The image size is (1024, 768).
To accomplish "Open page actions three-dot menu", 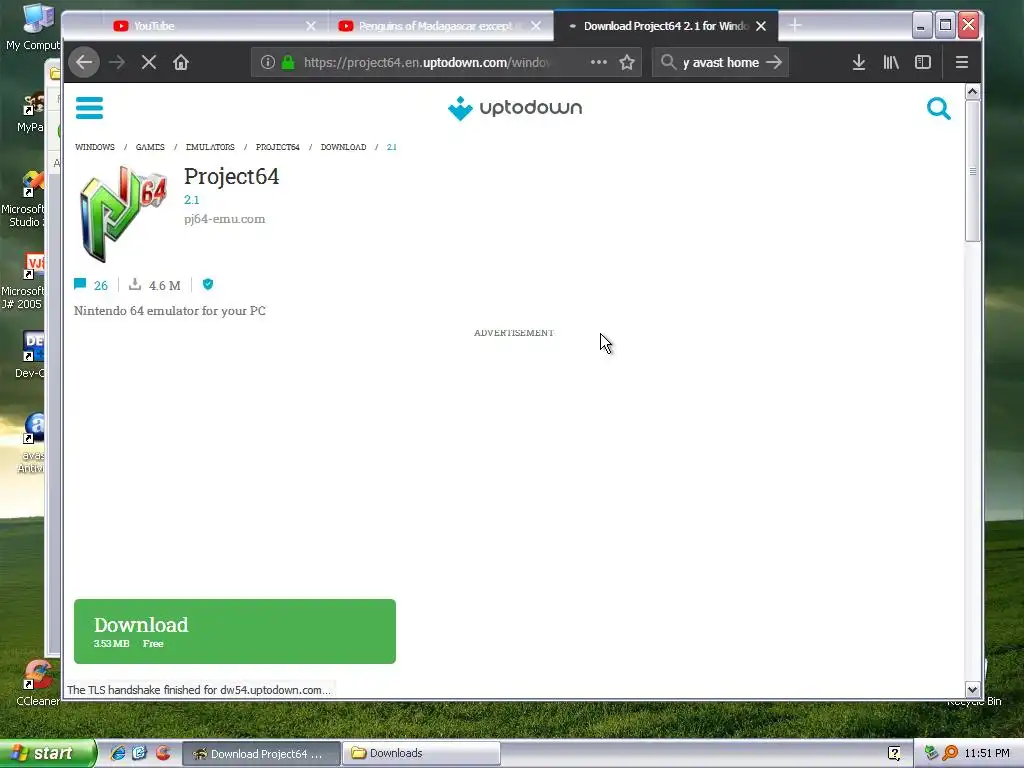I will 599,62.
